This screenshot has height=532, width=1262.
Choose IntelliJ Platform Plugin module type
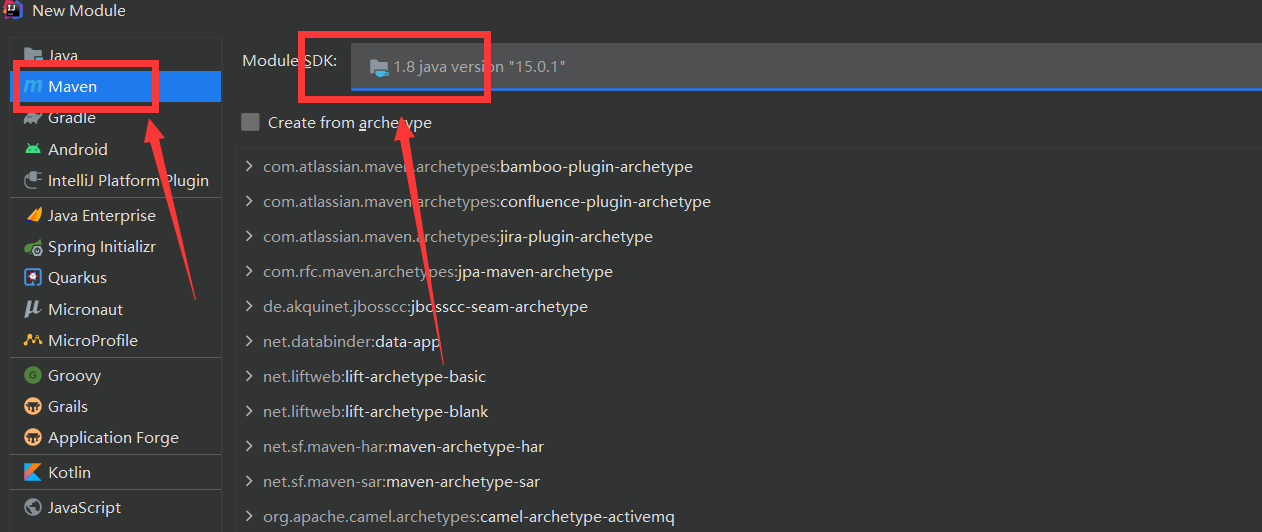click(x=116, y=181)
